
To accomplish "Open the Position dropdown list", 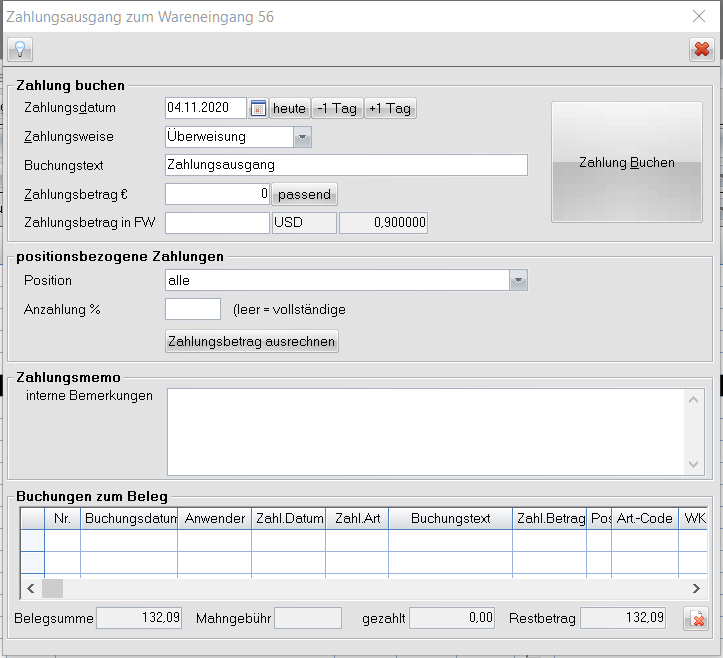I will tap(517, 281).
